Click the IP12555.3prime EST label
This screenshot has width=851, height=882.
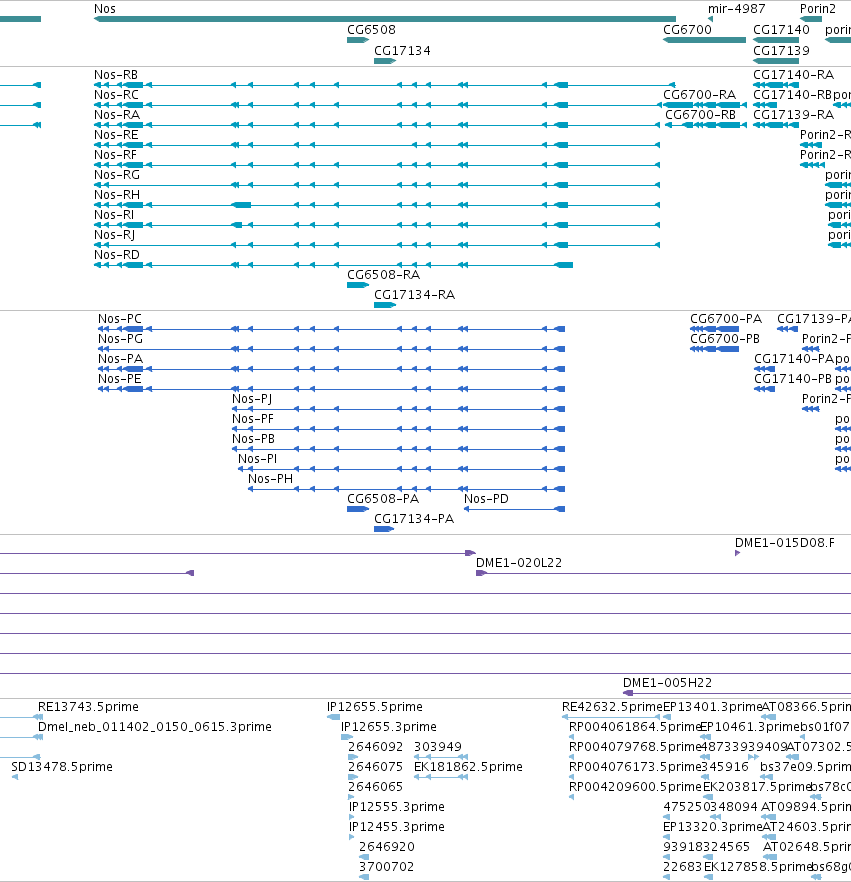pos(397,807)
